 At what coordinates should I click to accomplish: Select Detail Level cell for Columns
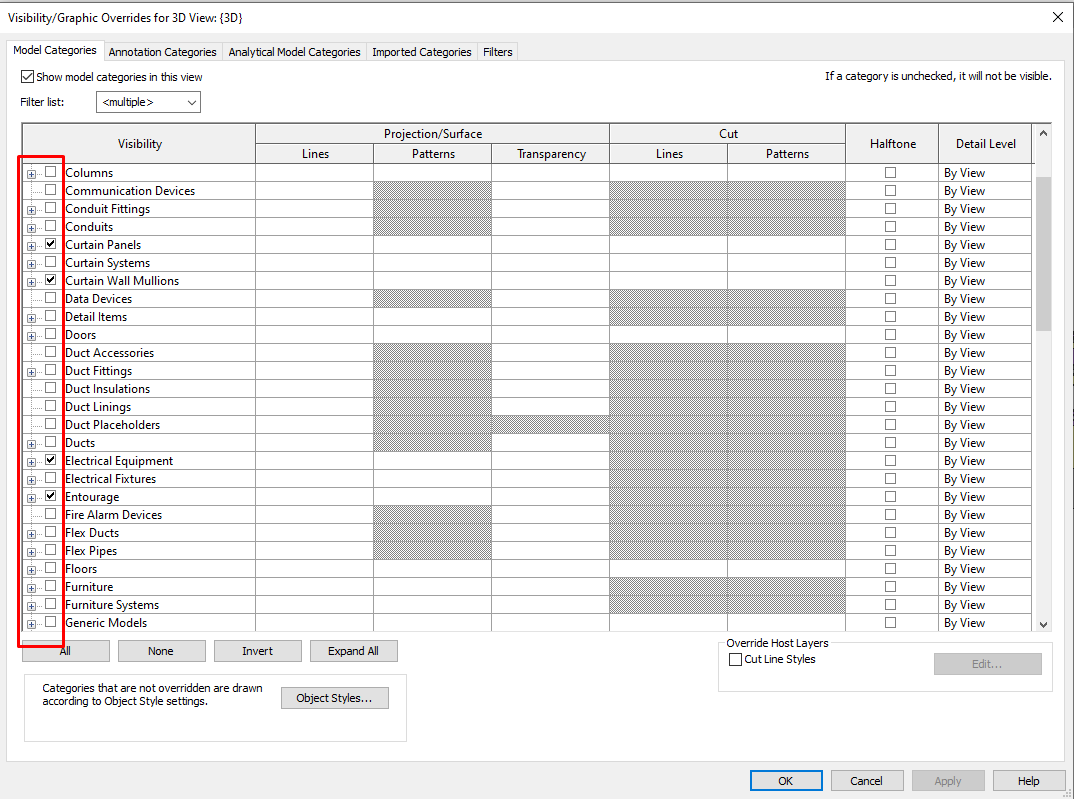[x=985, y=173]
